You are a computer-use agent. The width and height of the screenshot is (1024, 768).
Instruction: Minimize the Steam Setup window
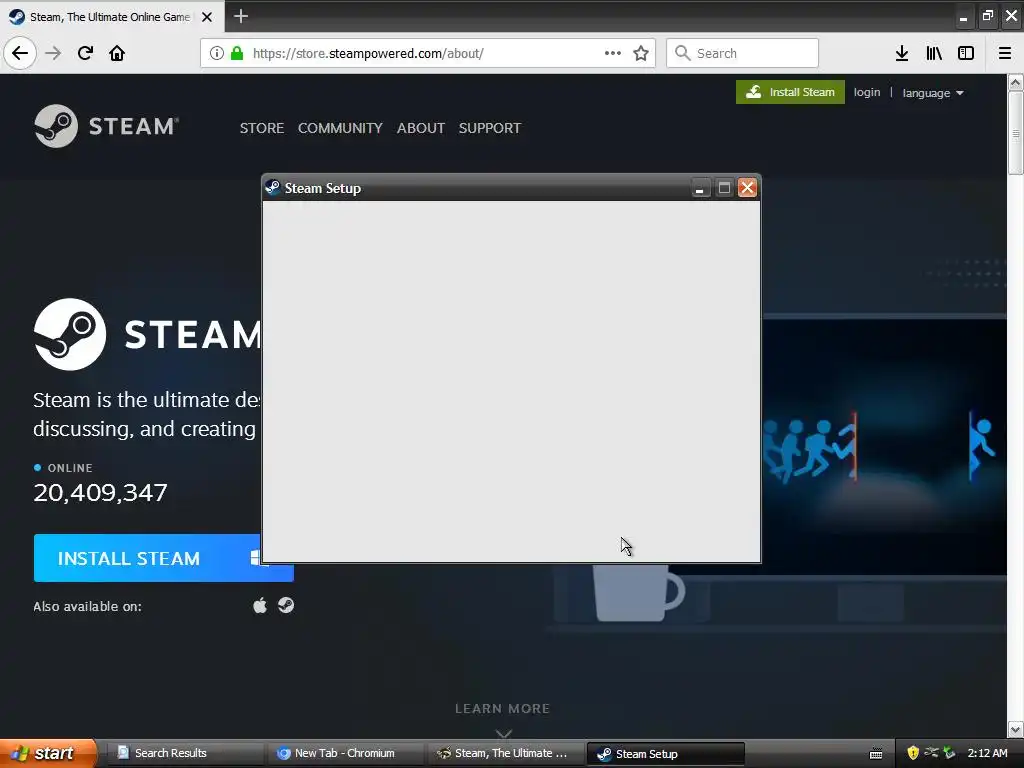click(699, 188)
